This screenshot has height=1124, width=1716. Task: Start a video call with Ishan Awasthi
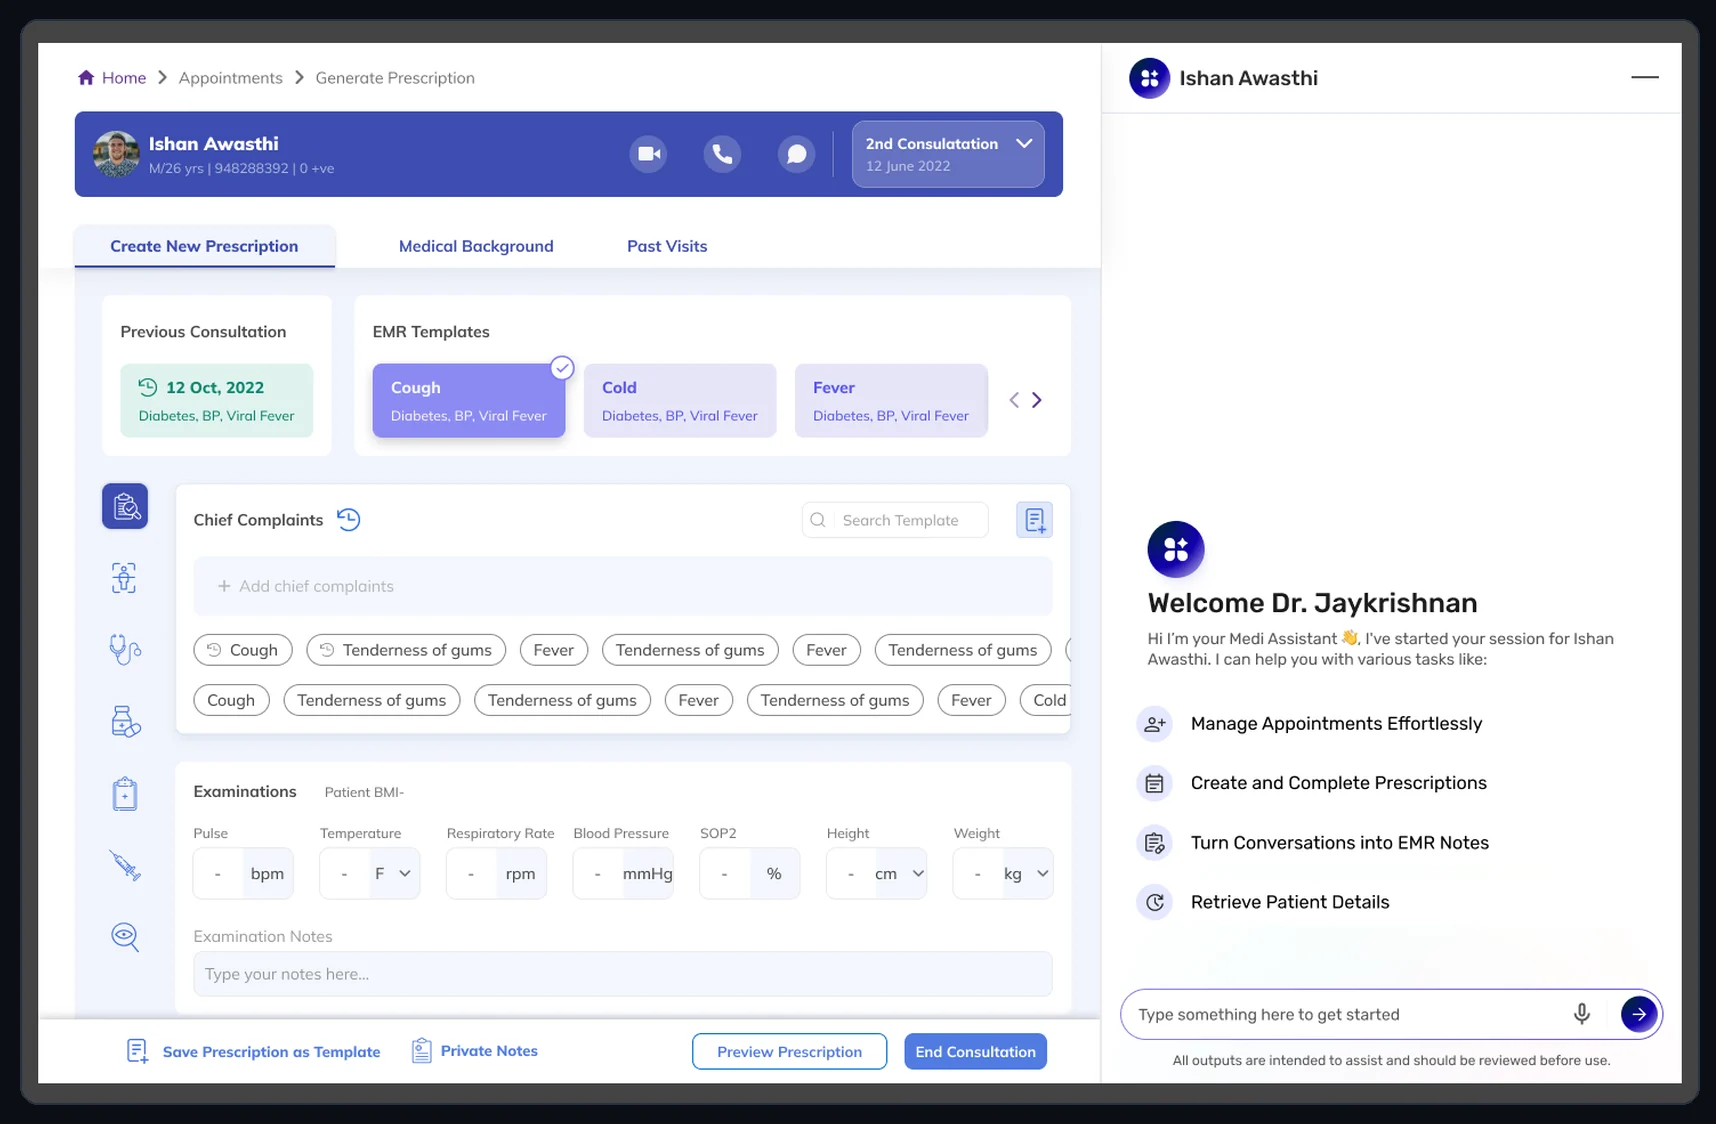click(x=648, y=154)
